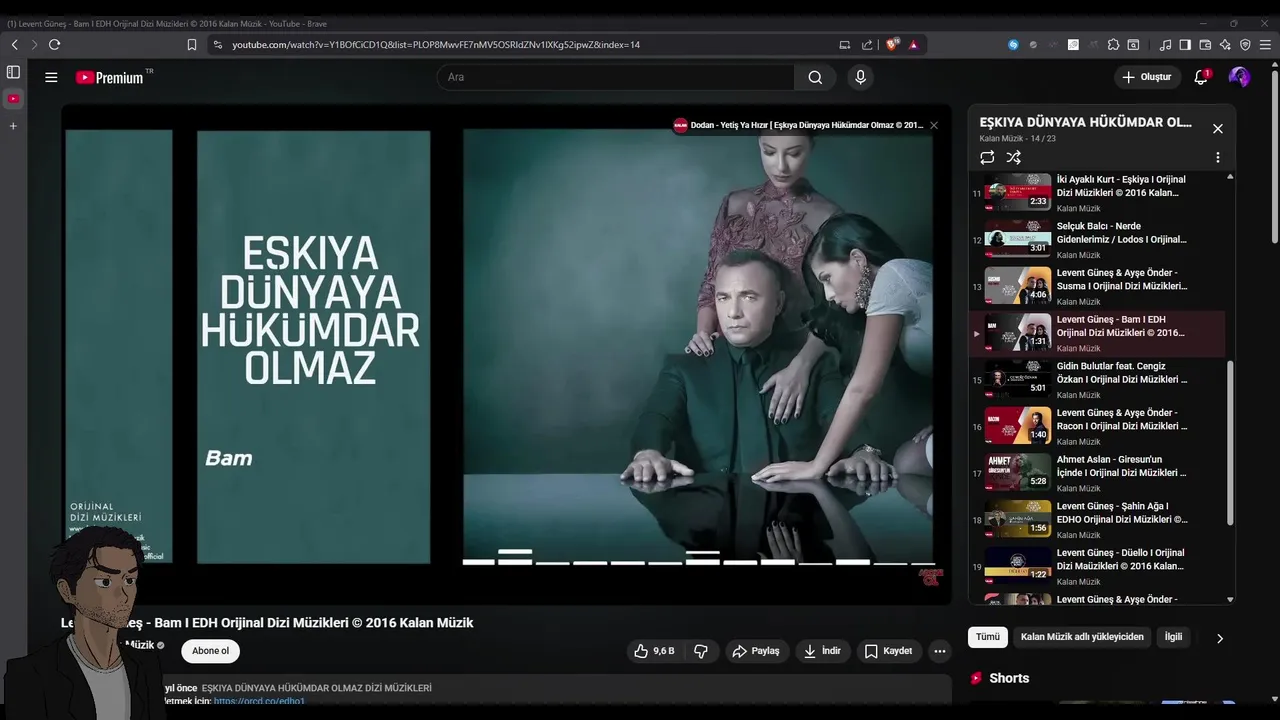Play Levent Güneş - Şahin Ağa
This screenshot has width=1280, height=720.
point(1097,519)
